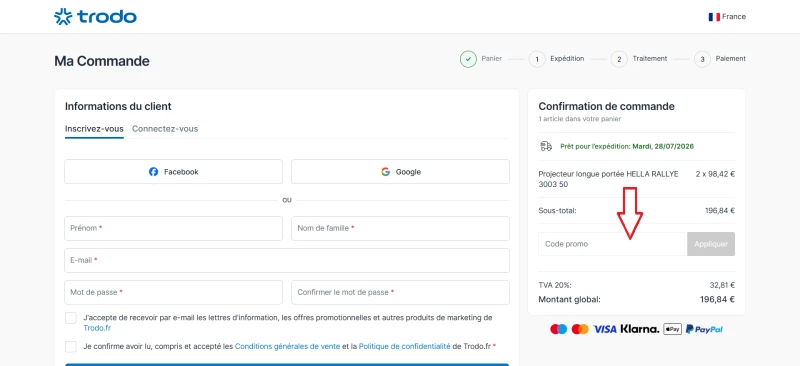Click the Klarna payment logo

click(640, 329)
